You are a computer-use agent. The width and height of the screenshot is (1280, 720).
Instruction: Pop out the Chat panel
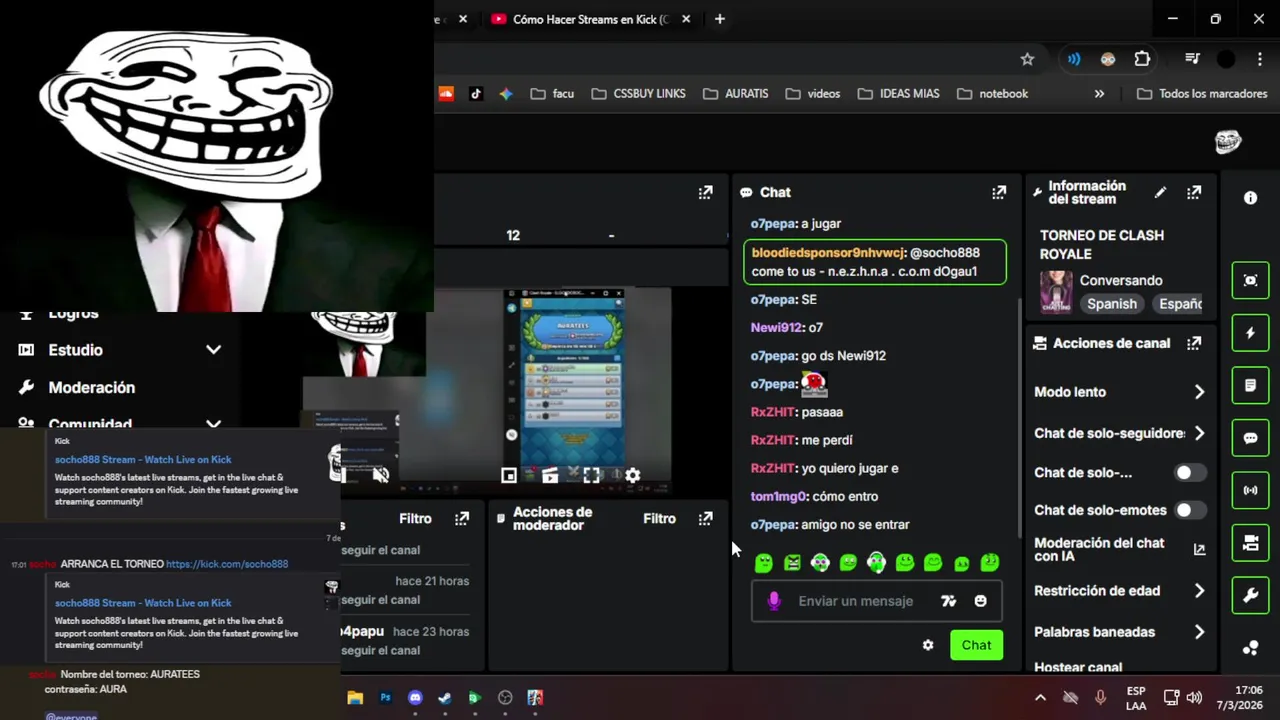click(998, 192)
